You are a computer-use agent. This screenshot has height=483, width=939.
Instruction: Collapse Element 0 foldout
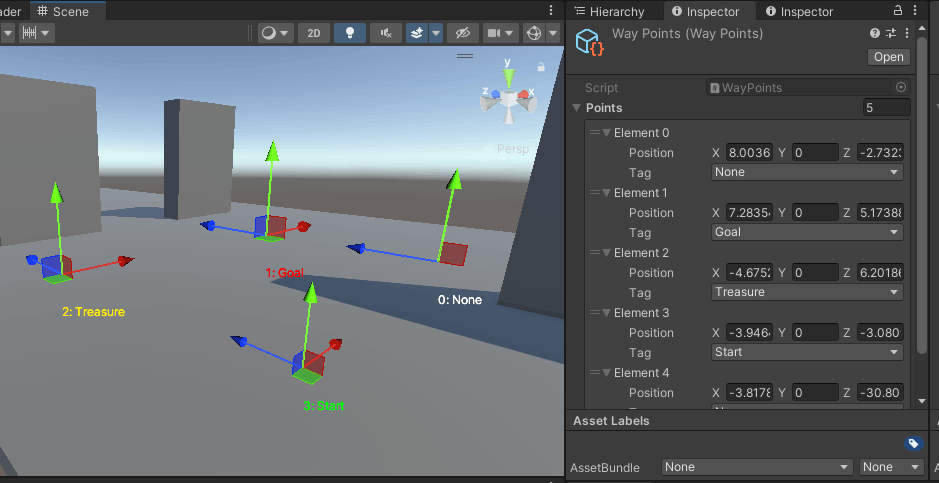(607, 133)
